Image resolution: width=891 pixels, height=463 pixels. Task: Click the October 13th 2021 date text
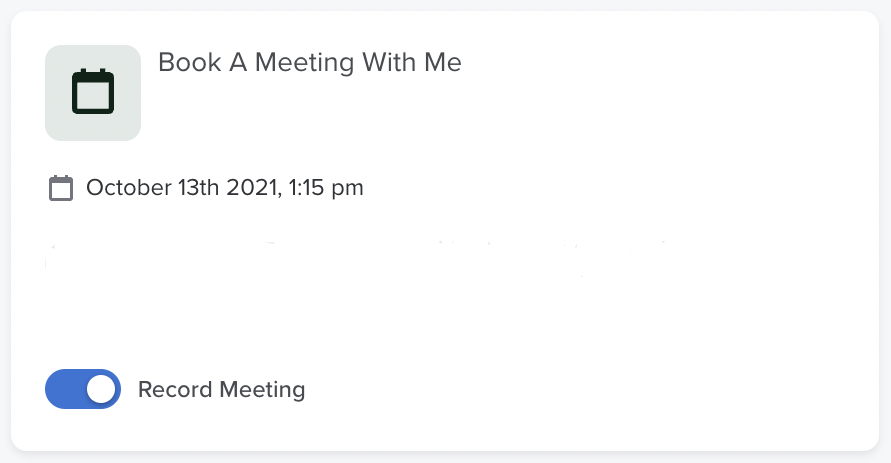coord(224,187)
